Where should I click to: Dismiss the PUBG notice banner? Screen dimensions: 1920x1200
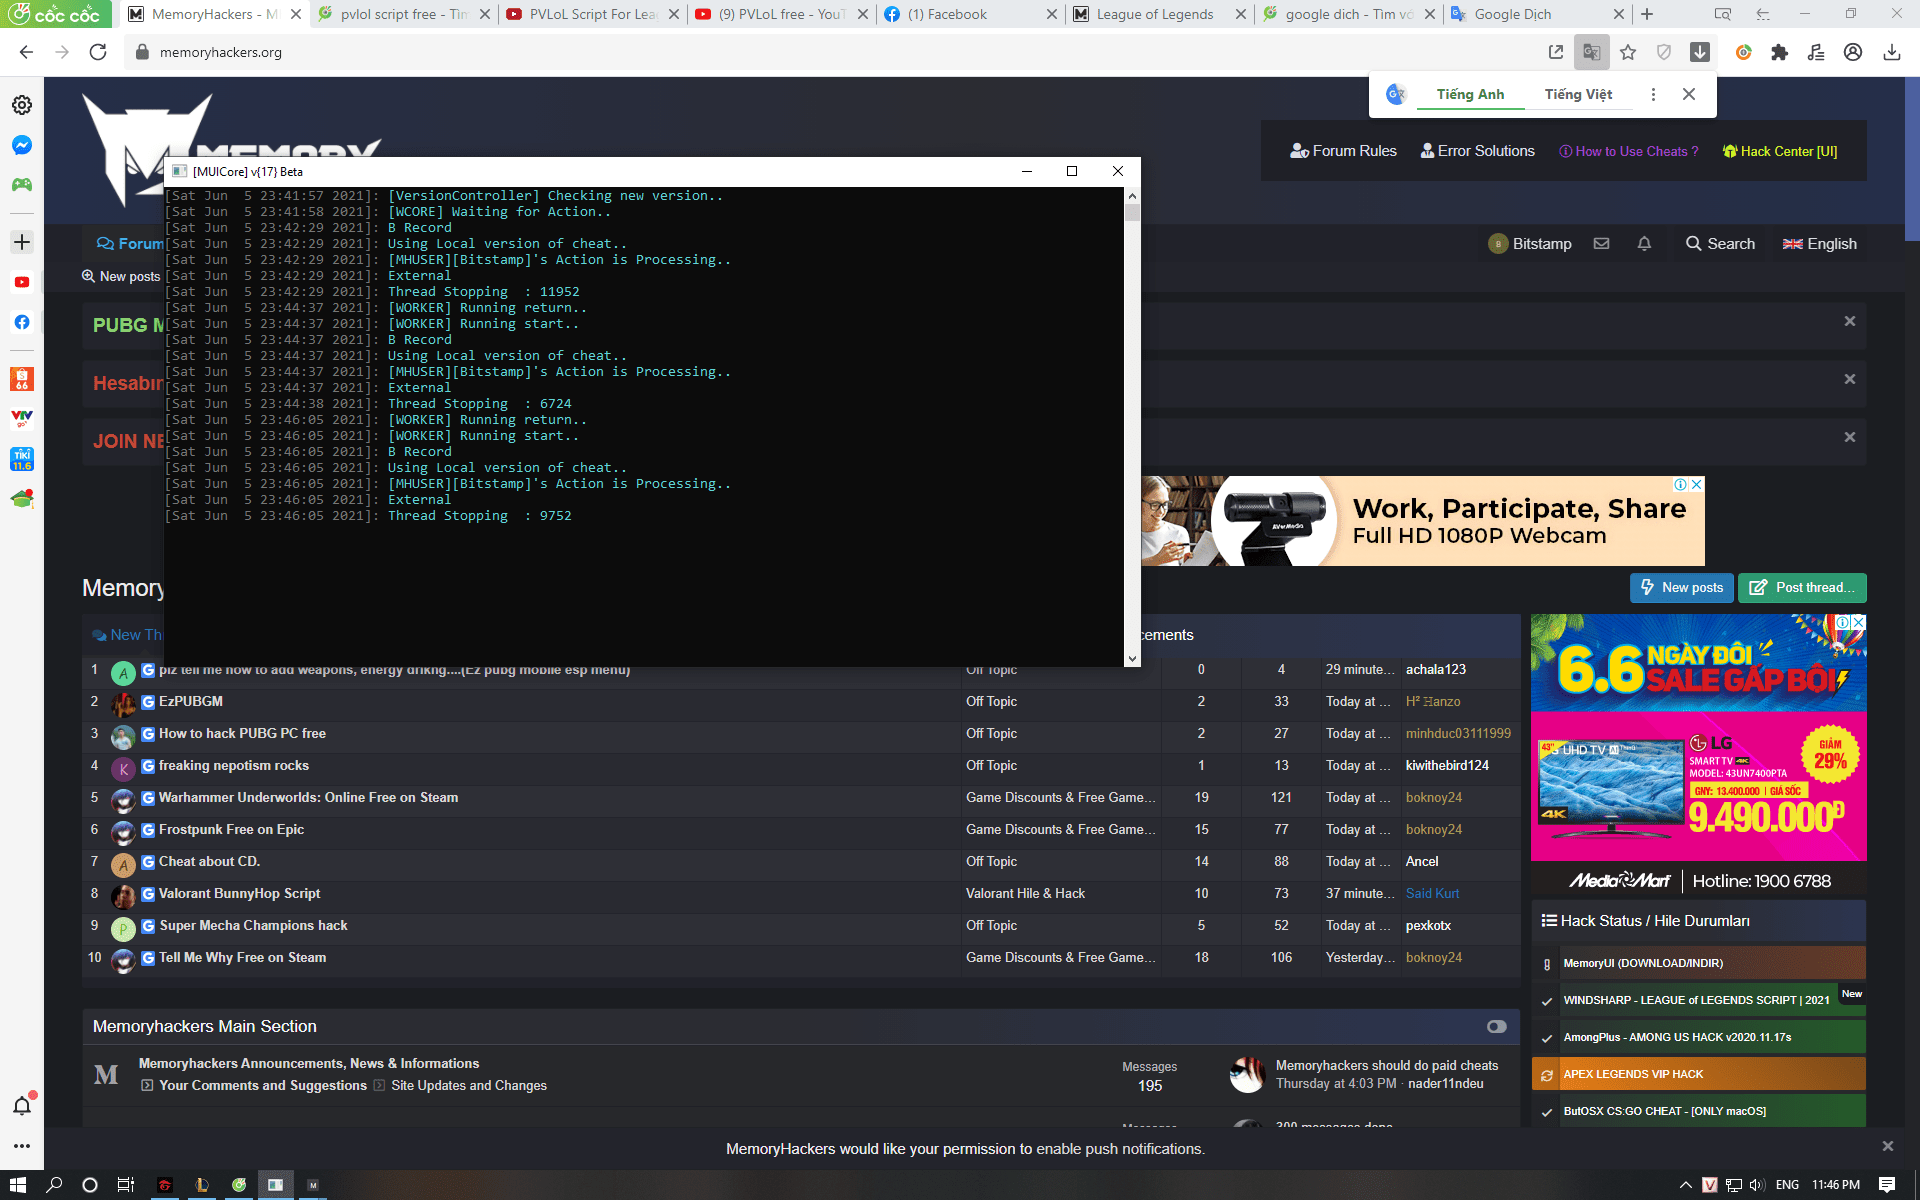1849,321
